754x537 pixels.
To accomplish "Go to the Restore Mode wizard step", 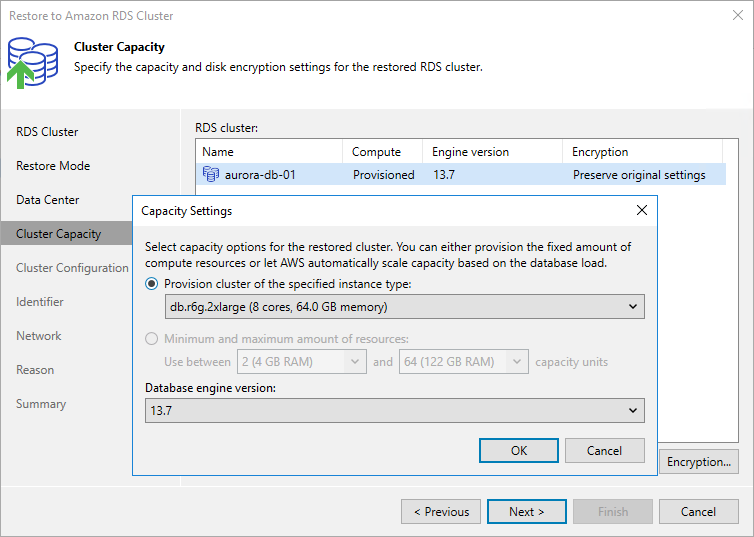I will click(53, 166).
